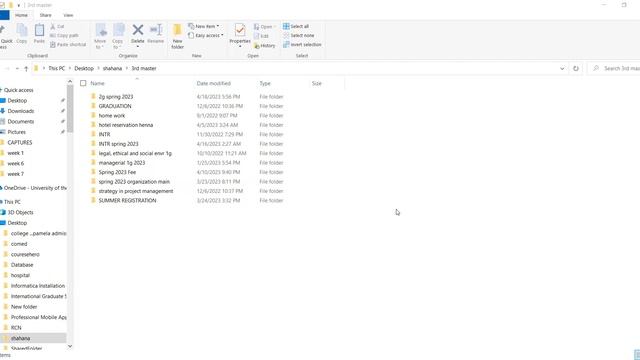Switch to the View ribbon tab
The height and width of the screenshot is (360, 640).
68,15
